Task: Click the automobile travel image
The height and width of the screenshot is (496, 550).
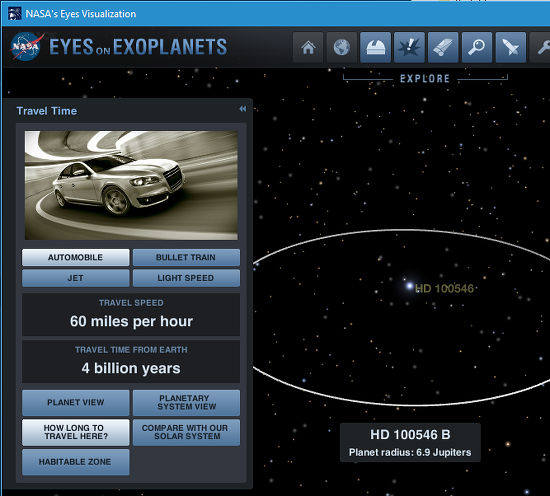Action: point(131,185)
